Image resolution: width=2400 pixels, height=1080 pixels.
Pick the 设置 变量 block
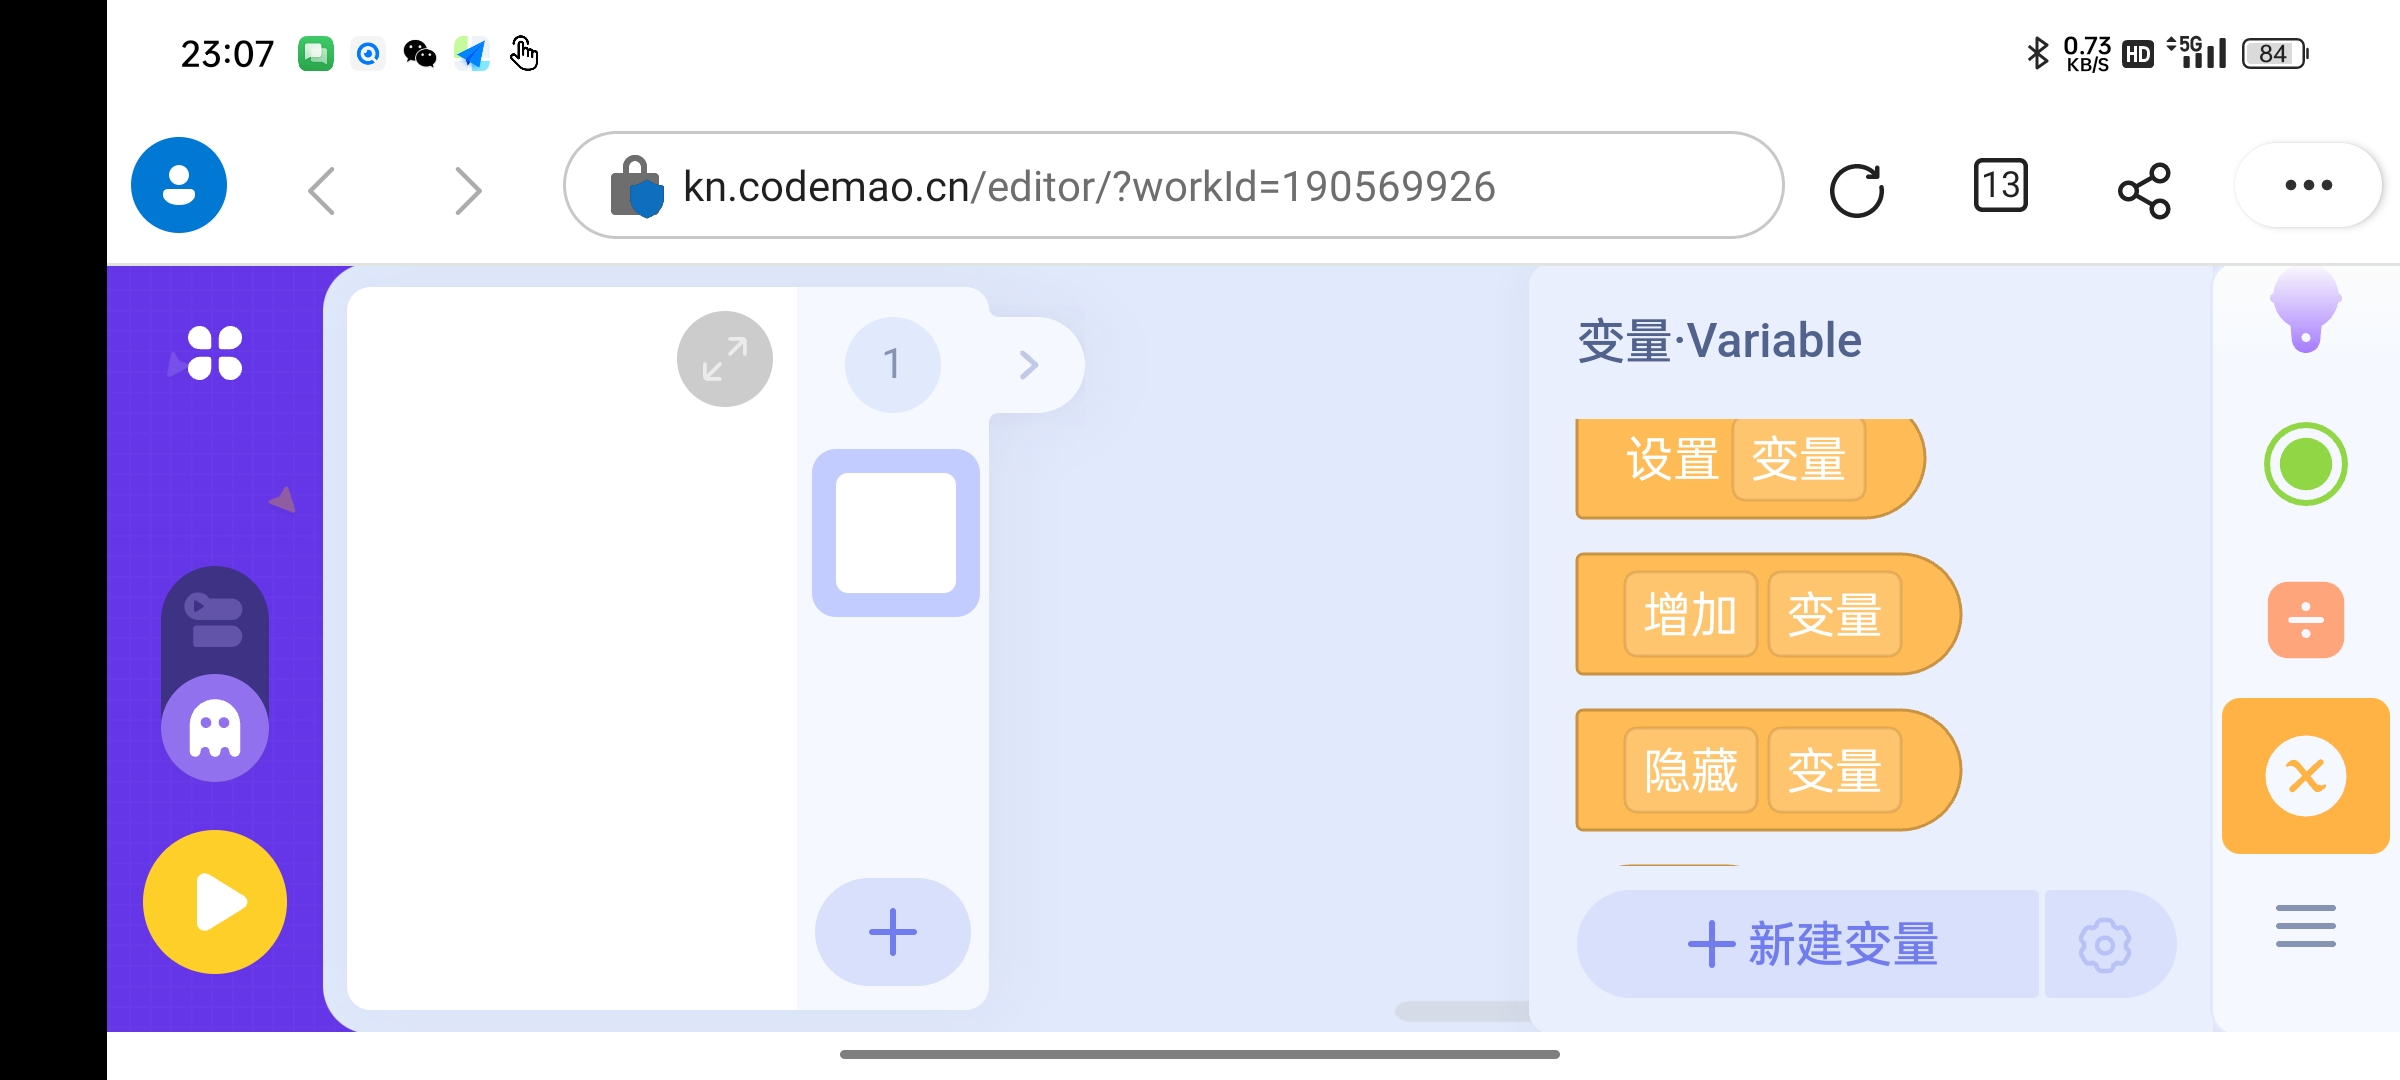click(1750, 468)
